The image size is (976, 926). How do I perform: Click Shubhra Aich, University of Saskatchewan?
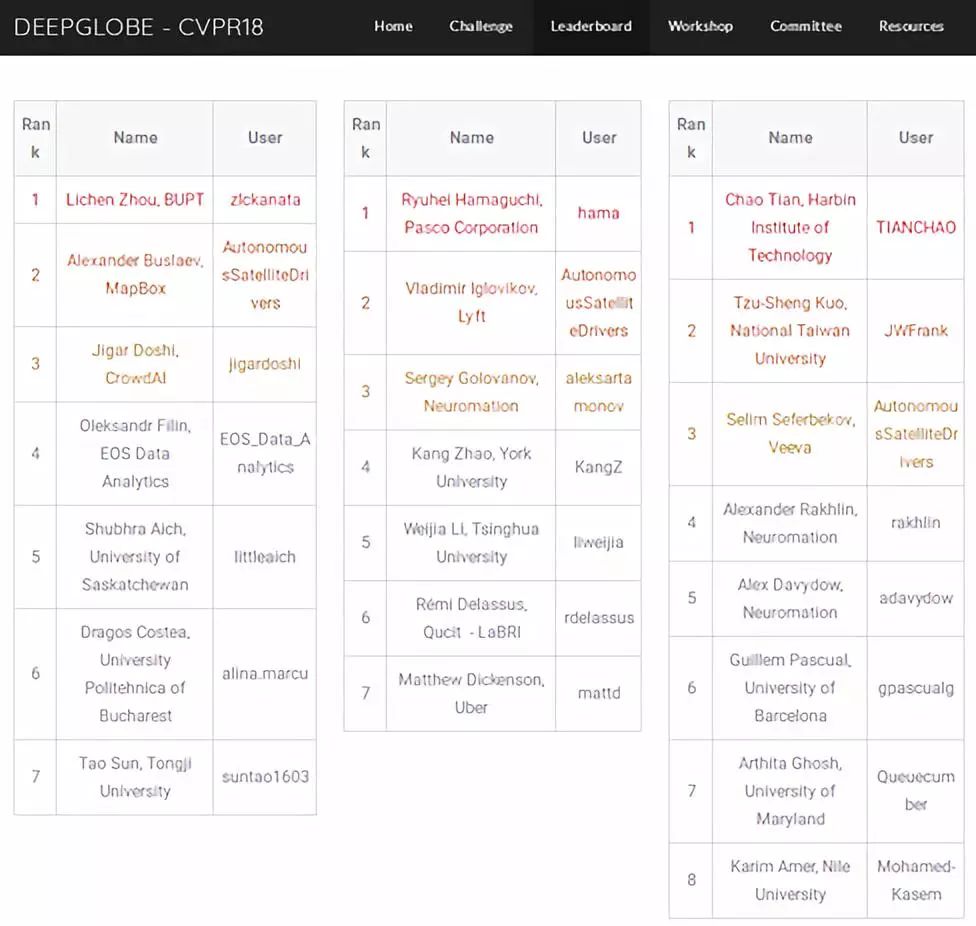pyautogui.click(x=135, y=556)
